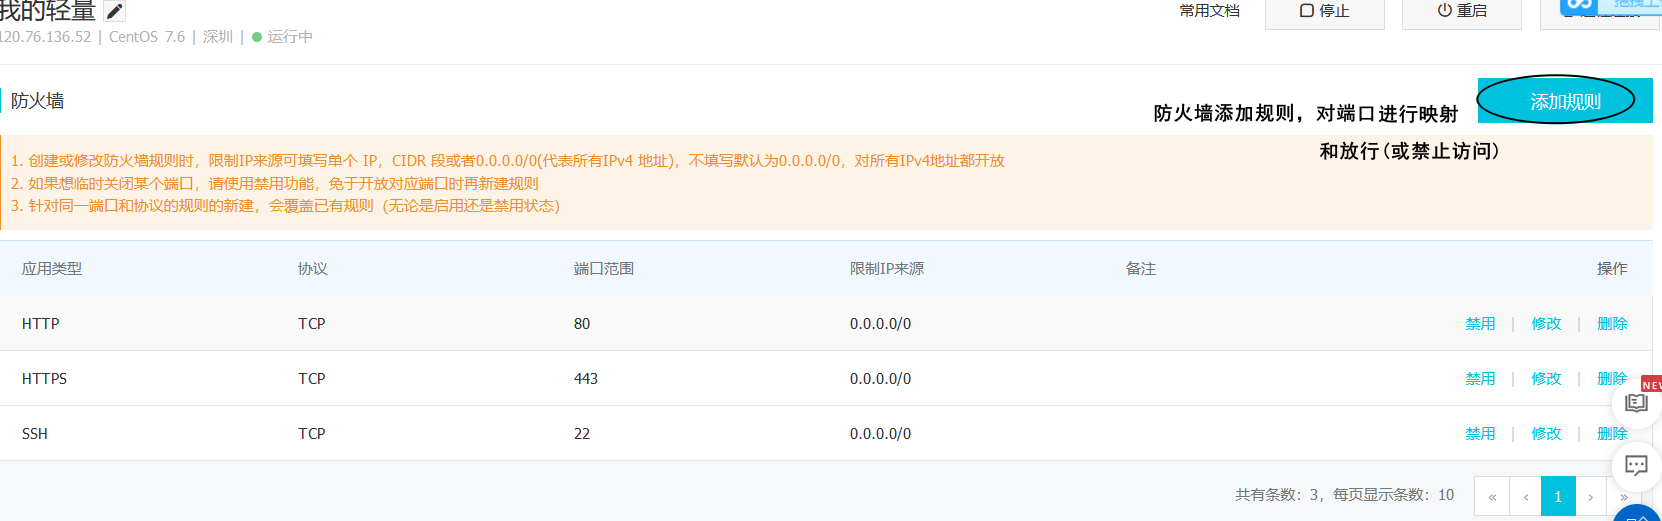
Task: Click port value 22
Action: [582, 434]
